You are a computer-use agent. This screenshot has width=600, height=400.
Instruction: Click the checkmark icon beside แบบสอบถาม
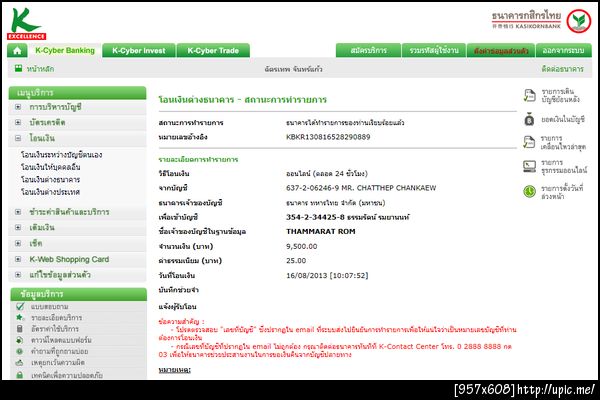[x=20, y=306]
